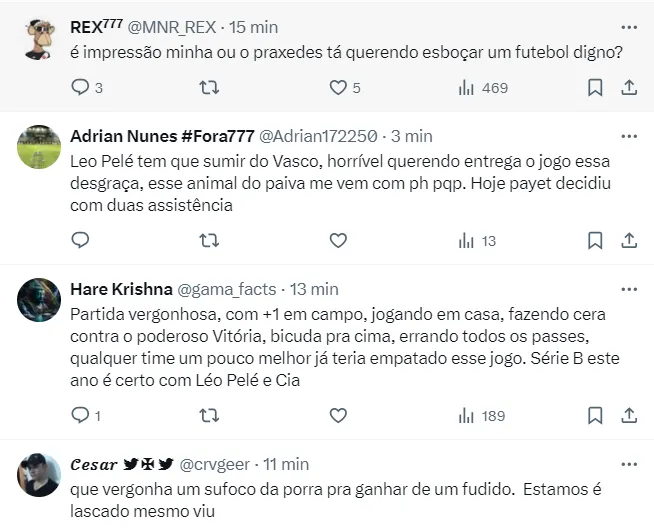Open the @crvgeer profile handle
This screenshot has width=654, height=532.
click(x=214, y=464)
